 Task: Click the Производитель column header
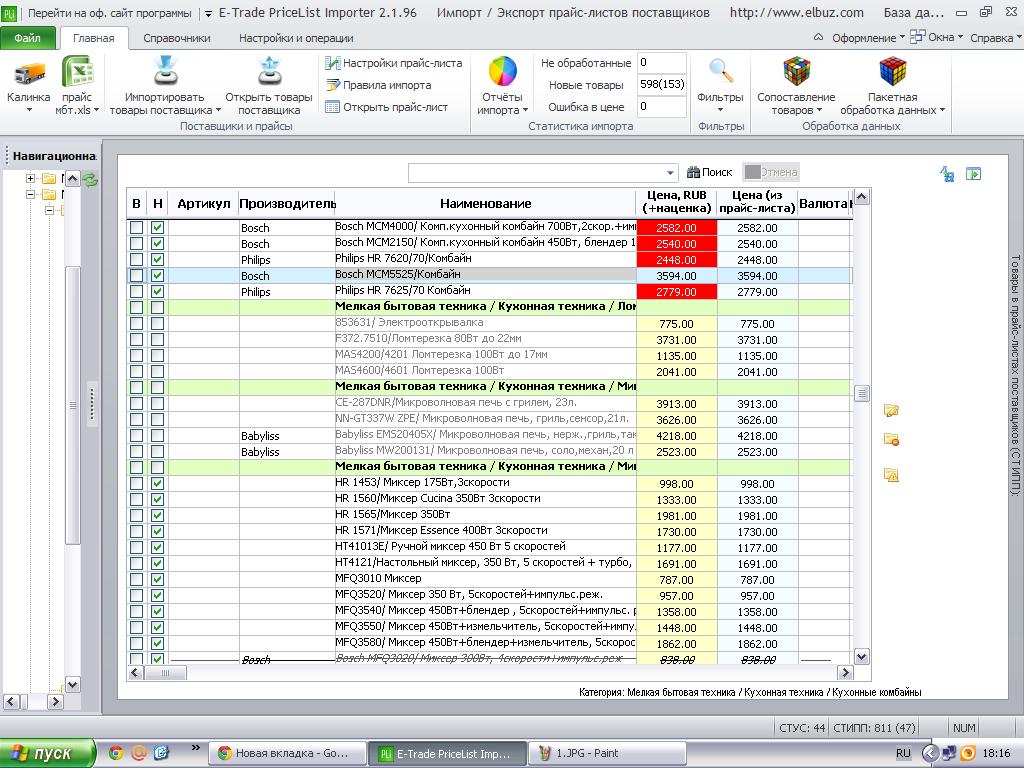click(287, 204)
